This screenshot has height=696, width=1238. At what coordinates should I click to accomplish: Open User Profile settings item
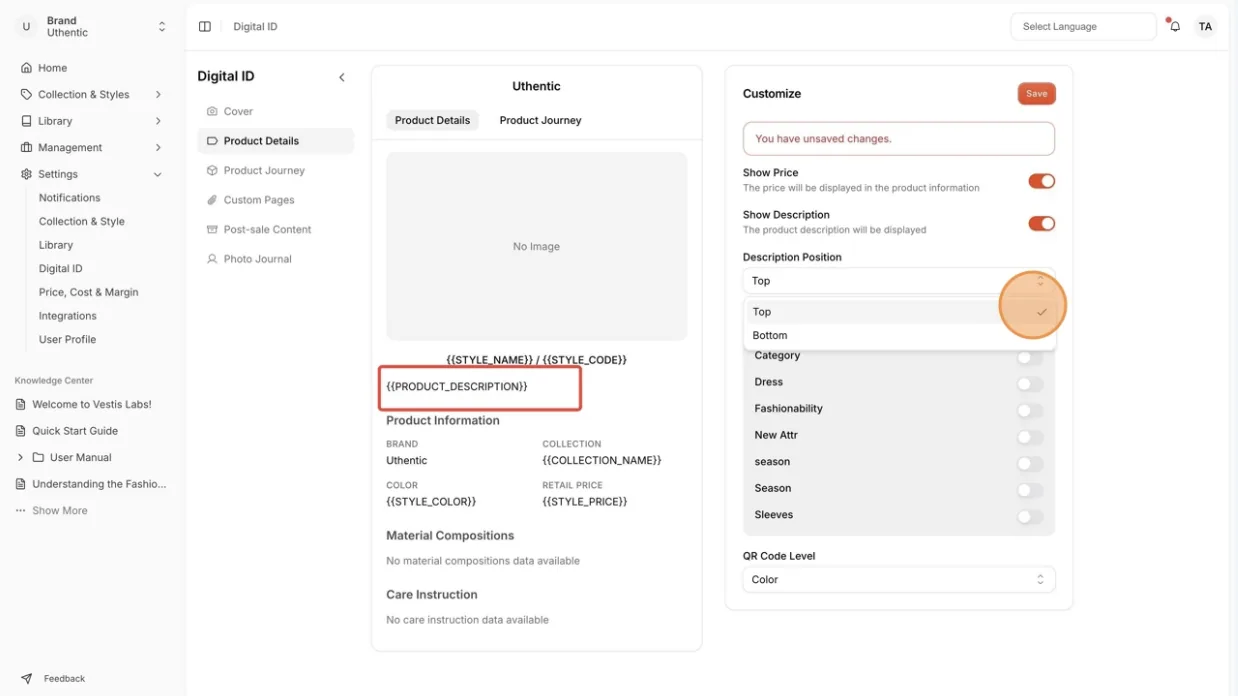click(68, 339)
